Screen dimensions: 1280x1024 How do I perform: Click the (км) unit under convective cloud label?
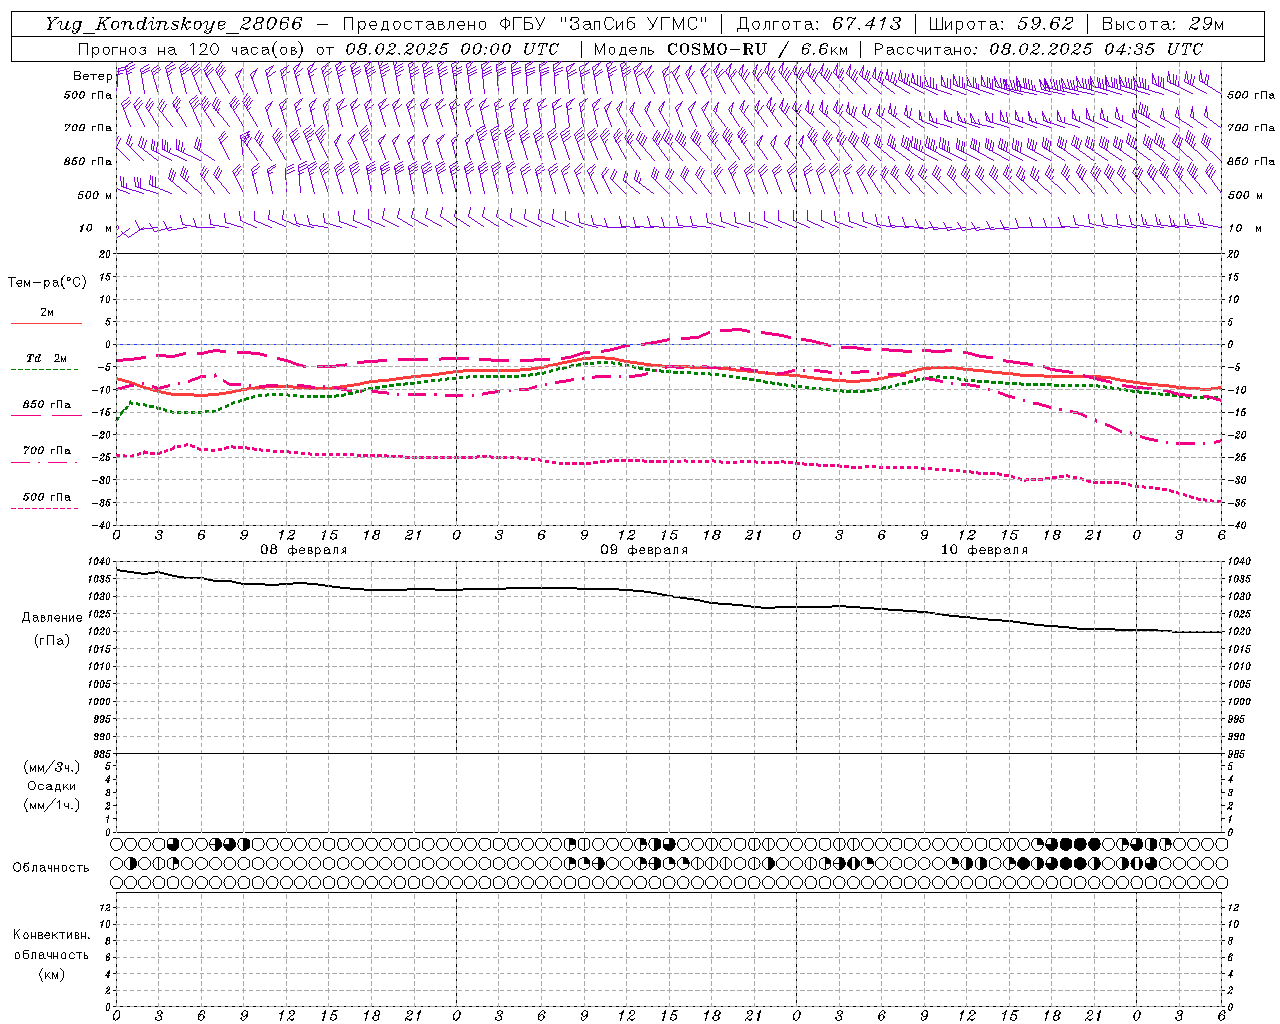click(51, 974)
